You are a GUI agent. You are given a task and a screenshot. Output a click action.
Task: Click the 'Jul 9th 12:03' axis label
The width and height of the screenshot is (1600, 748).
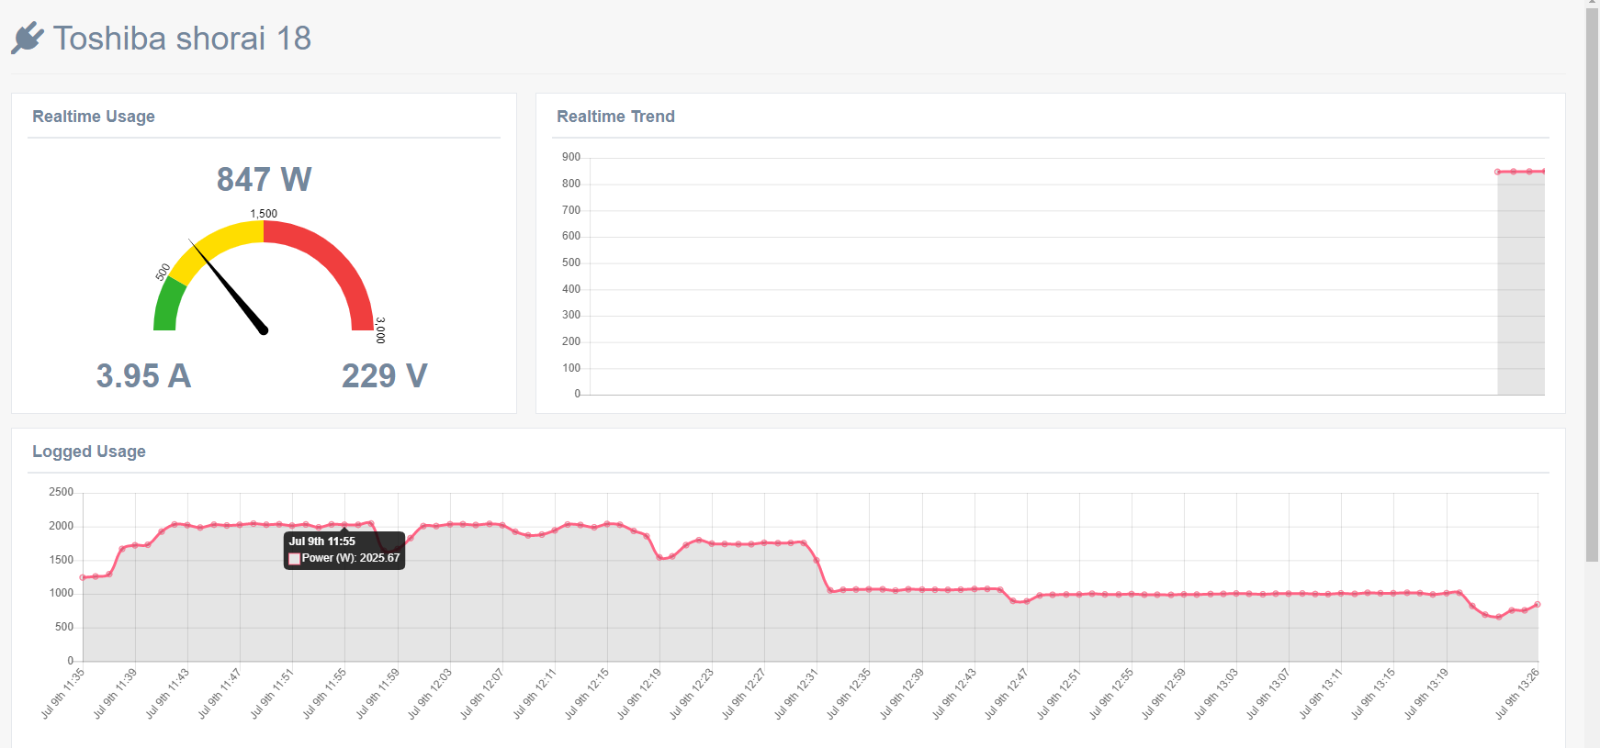click(x=429, y=693)
